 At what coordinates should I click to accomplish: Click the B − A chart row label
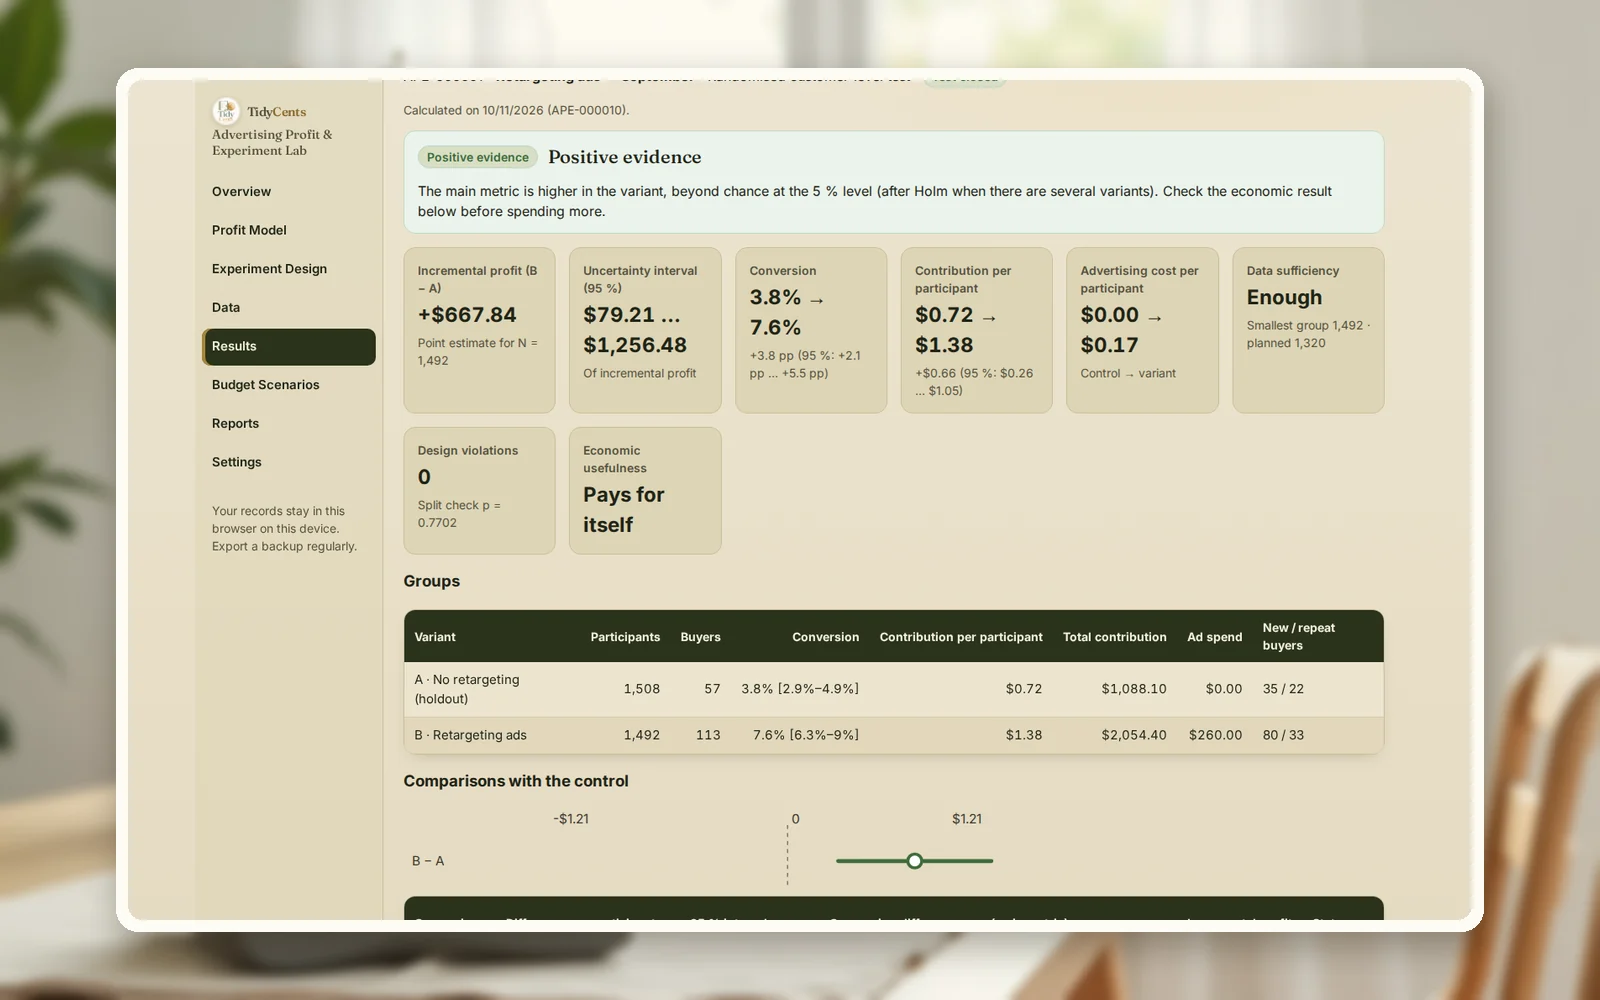tap(428, 861)
